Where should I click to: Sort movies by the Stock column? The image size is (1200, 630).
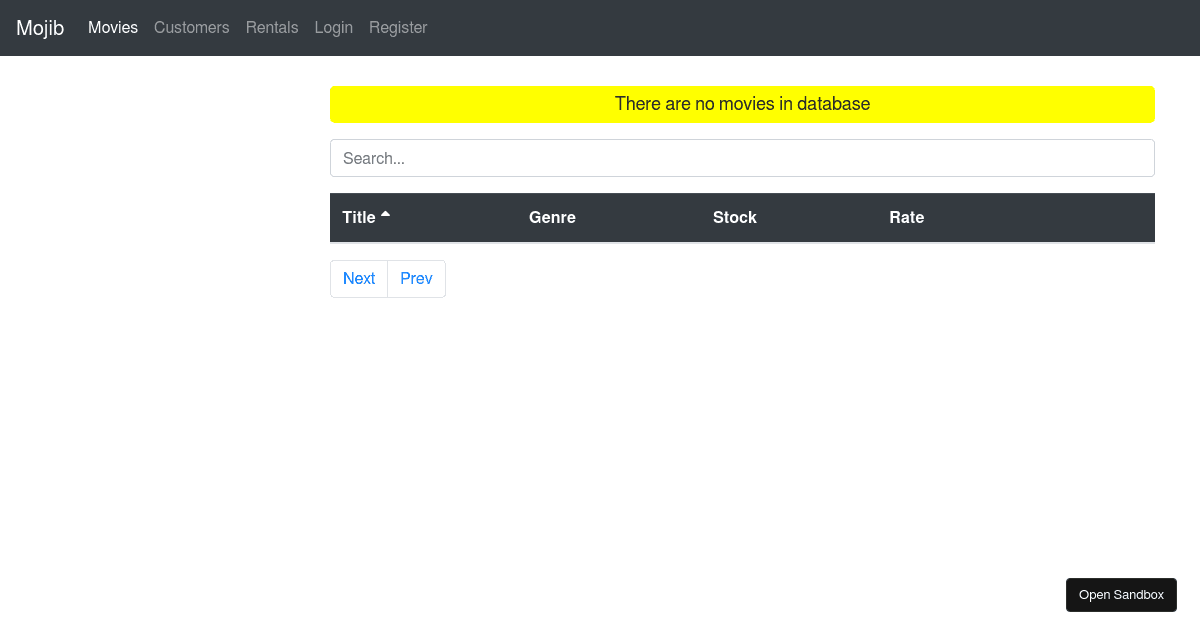(735, 217)
